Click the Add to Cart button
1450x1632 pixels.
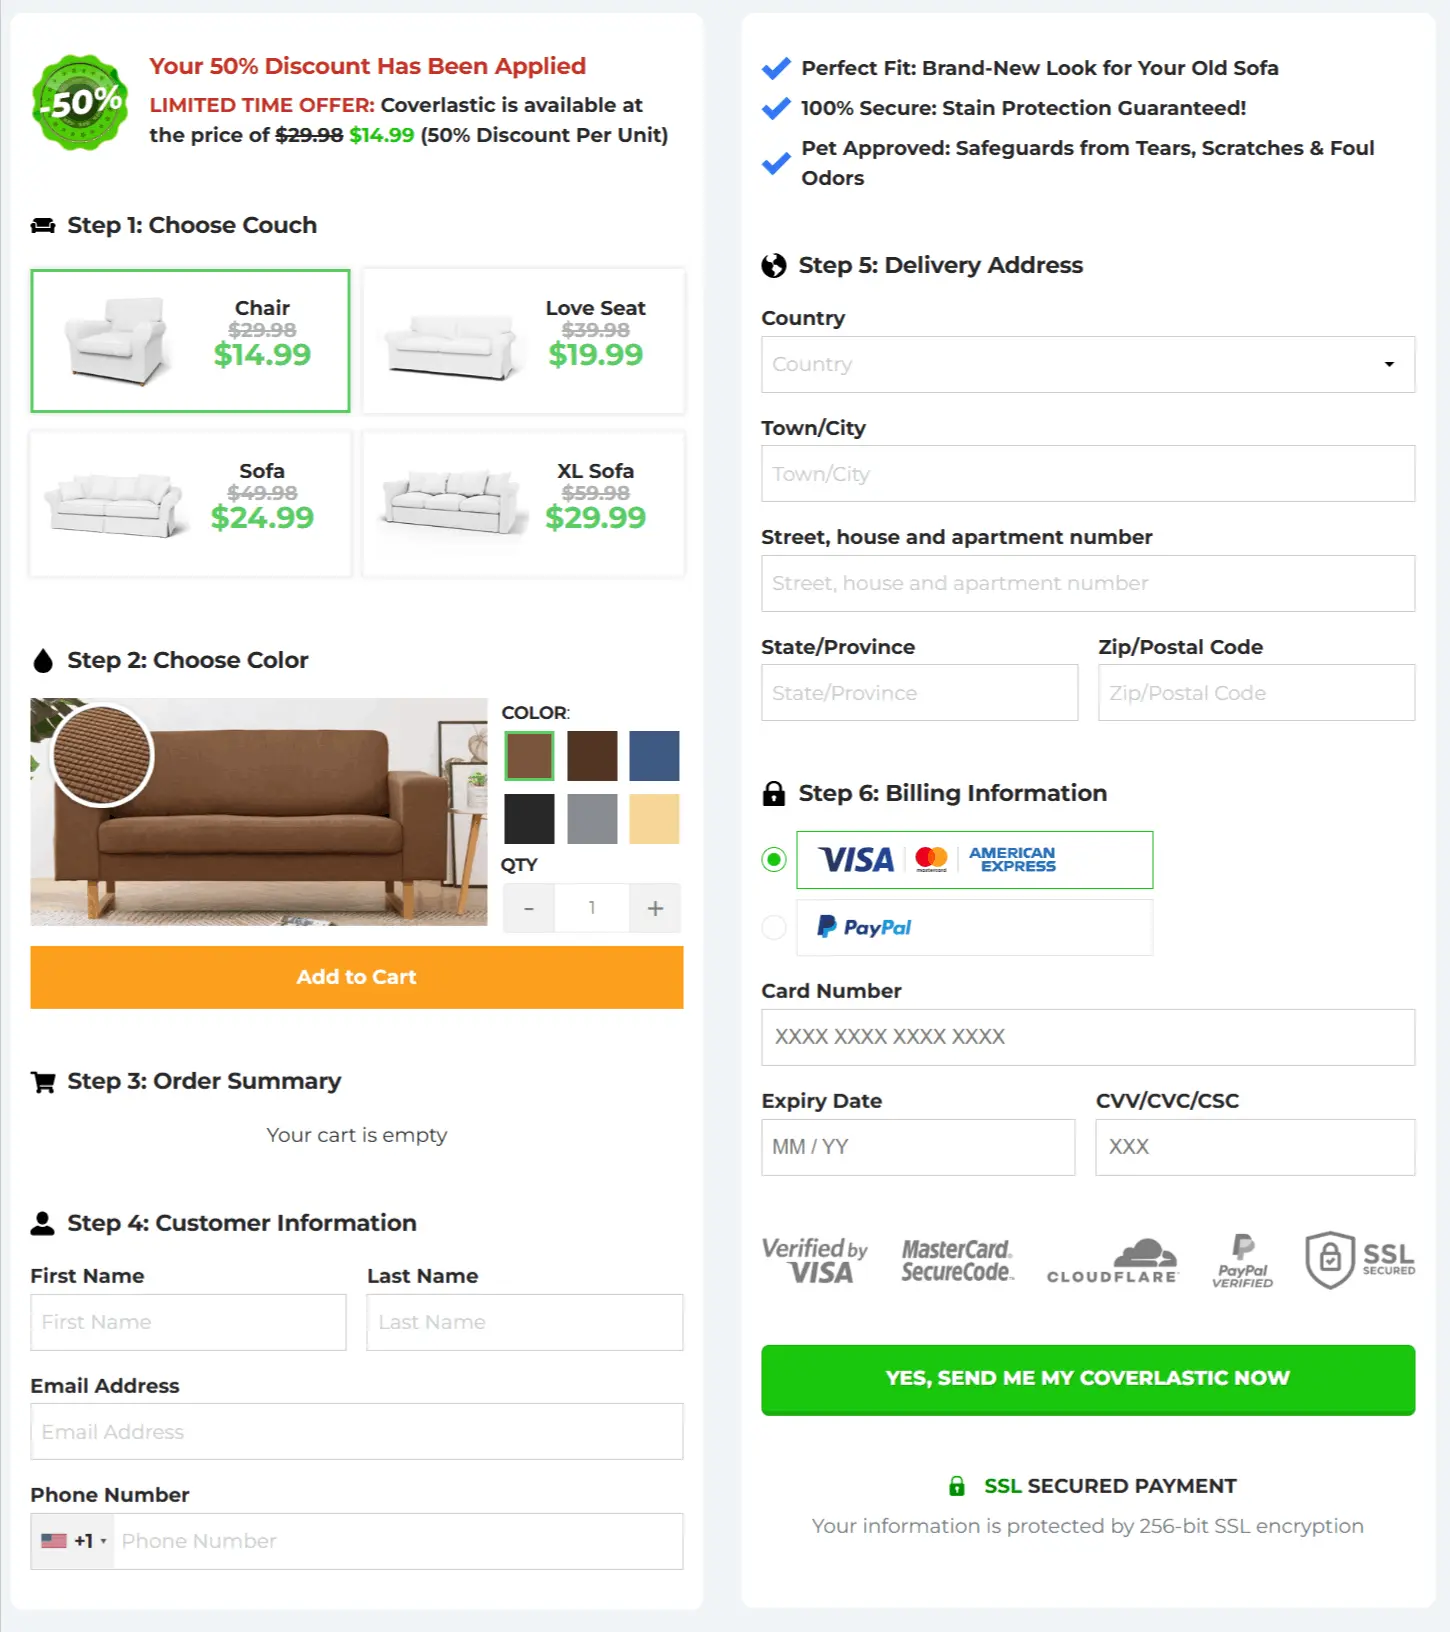[356, 977]
